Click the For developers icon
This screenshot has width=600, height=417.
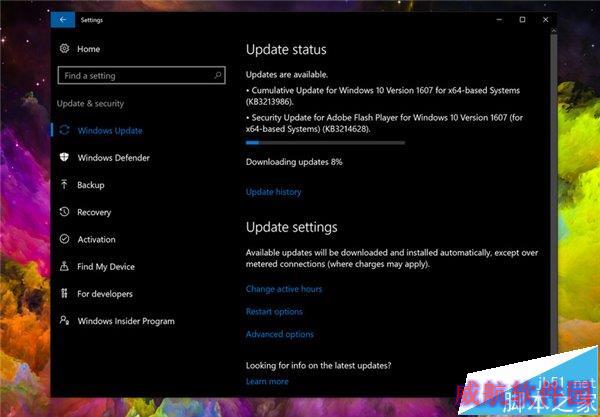pyautogui.click(x=64, y=293)
